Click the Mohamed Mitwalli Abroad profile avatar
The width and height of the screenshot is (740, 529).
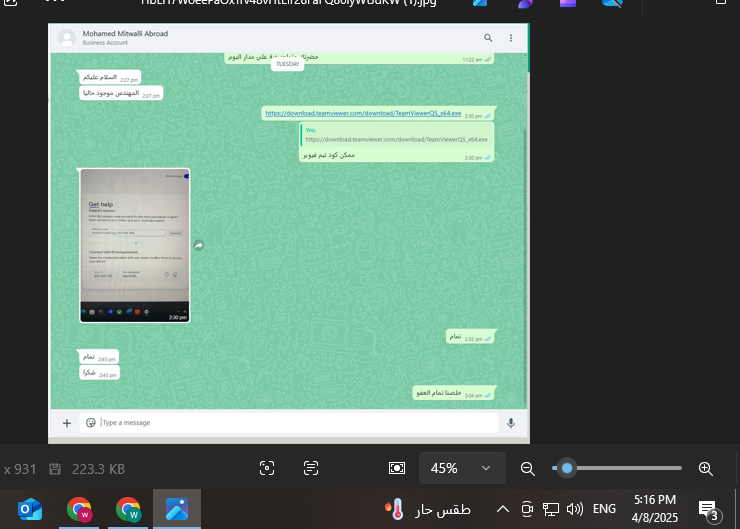(67, 38)
